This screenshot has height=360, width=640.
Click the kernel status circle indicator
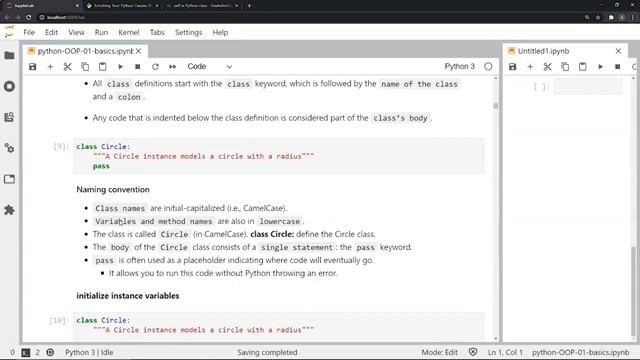tap(488, 67)
